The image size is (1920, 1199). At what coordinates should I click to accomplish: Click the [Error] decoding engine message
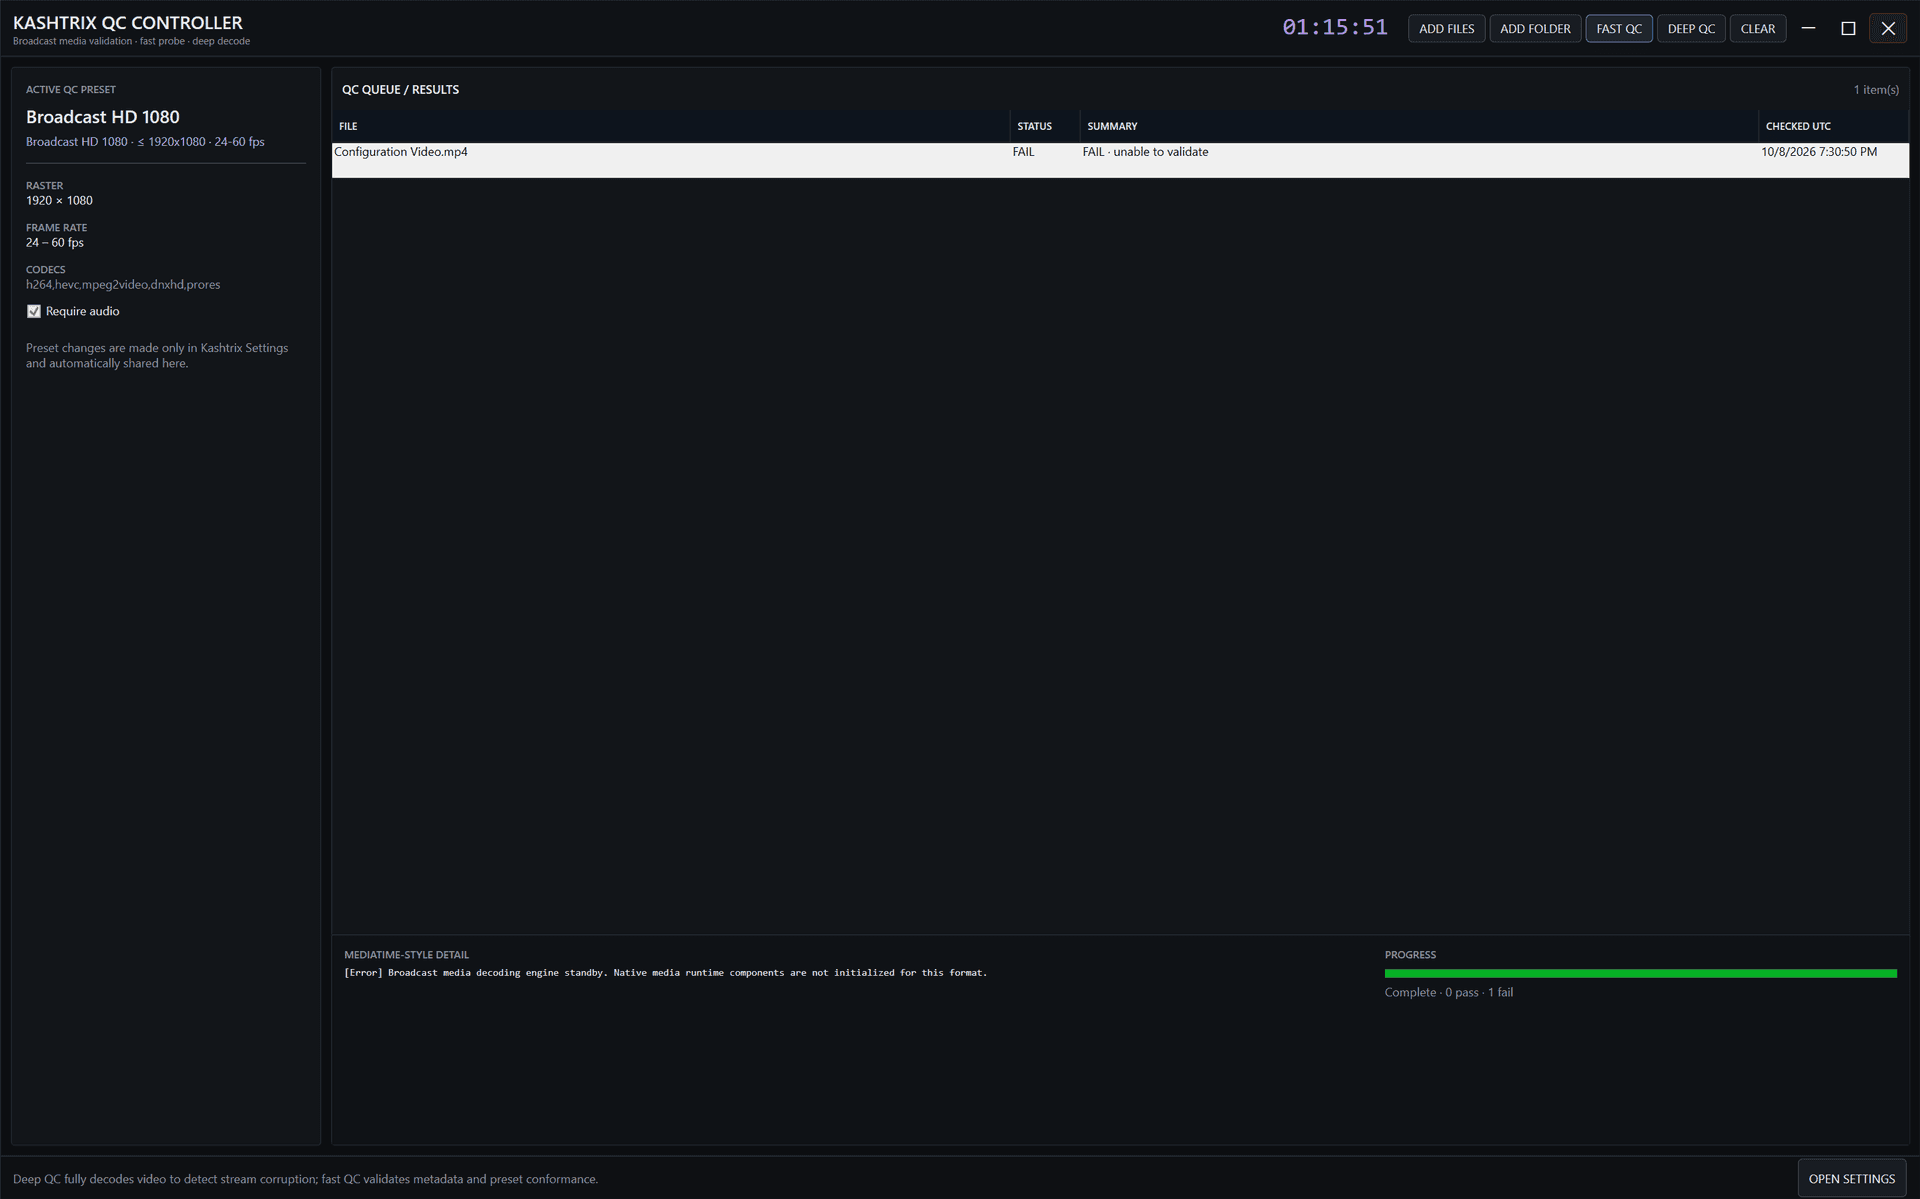point(665,973)
